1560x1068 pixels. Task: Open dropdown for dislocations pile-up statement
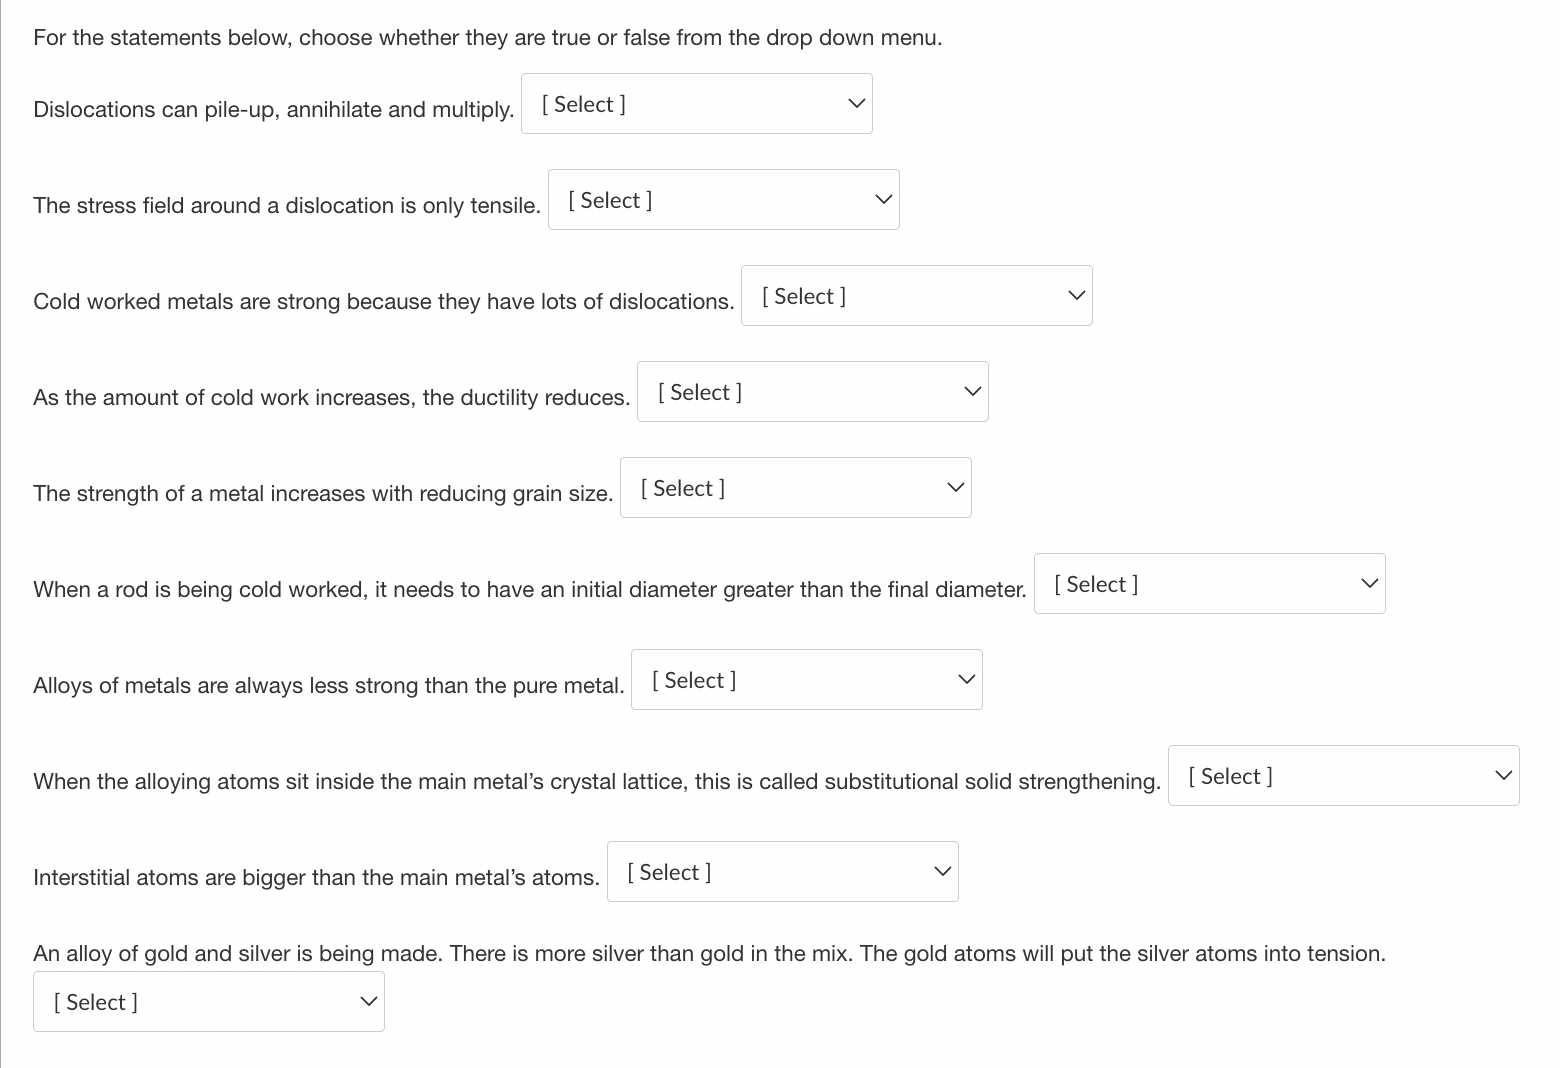(696, 104)
